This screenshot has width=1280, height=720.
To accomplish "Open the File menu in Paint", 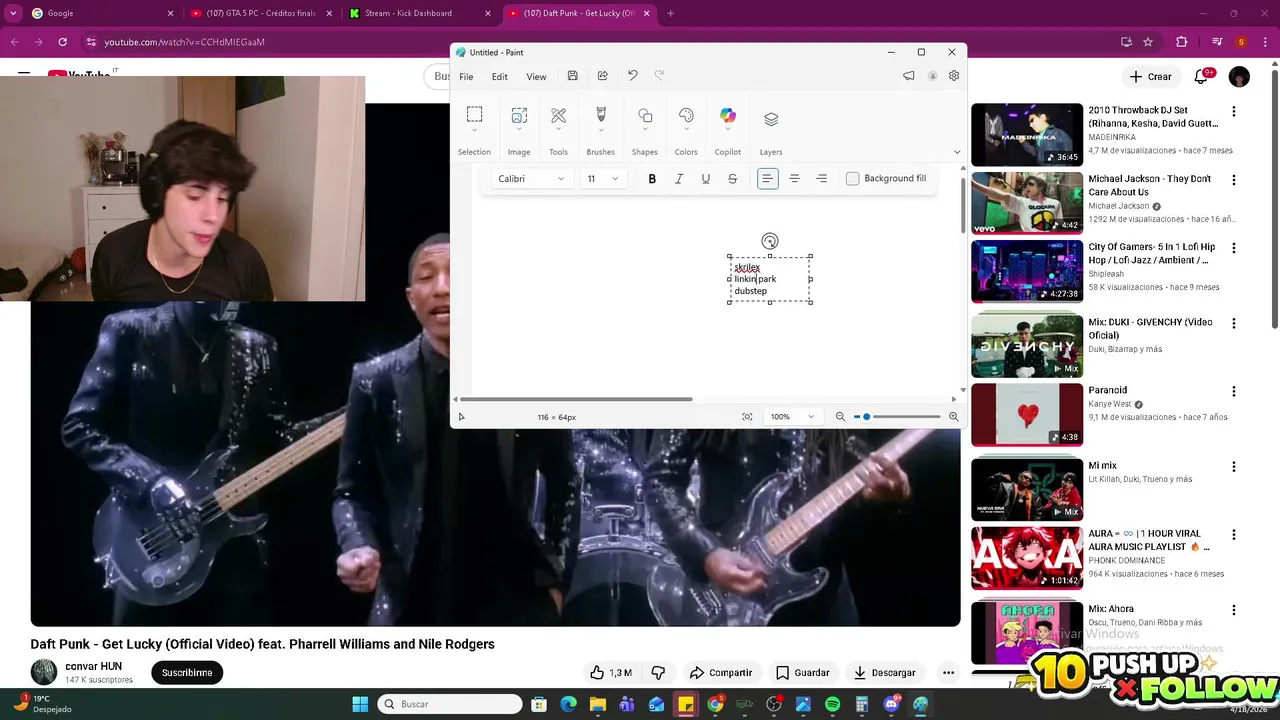I will 466,77.
